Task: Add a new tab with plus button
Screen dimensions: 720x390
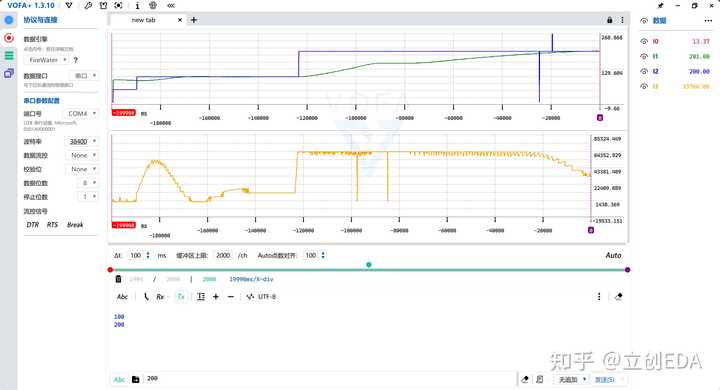Action: pyautogui.click(x=194, y=20)
